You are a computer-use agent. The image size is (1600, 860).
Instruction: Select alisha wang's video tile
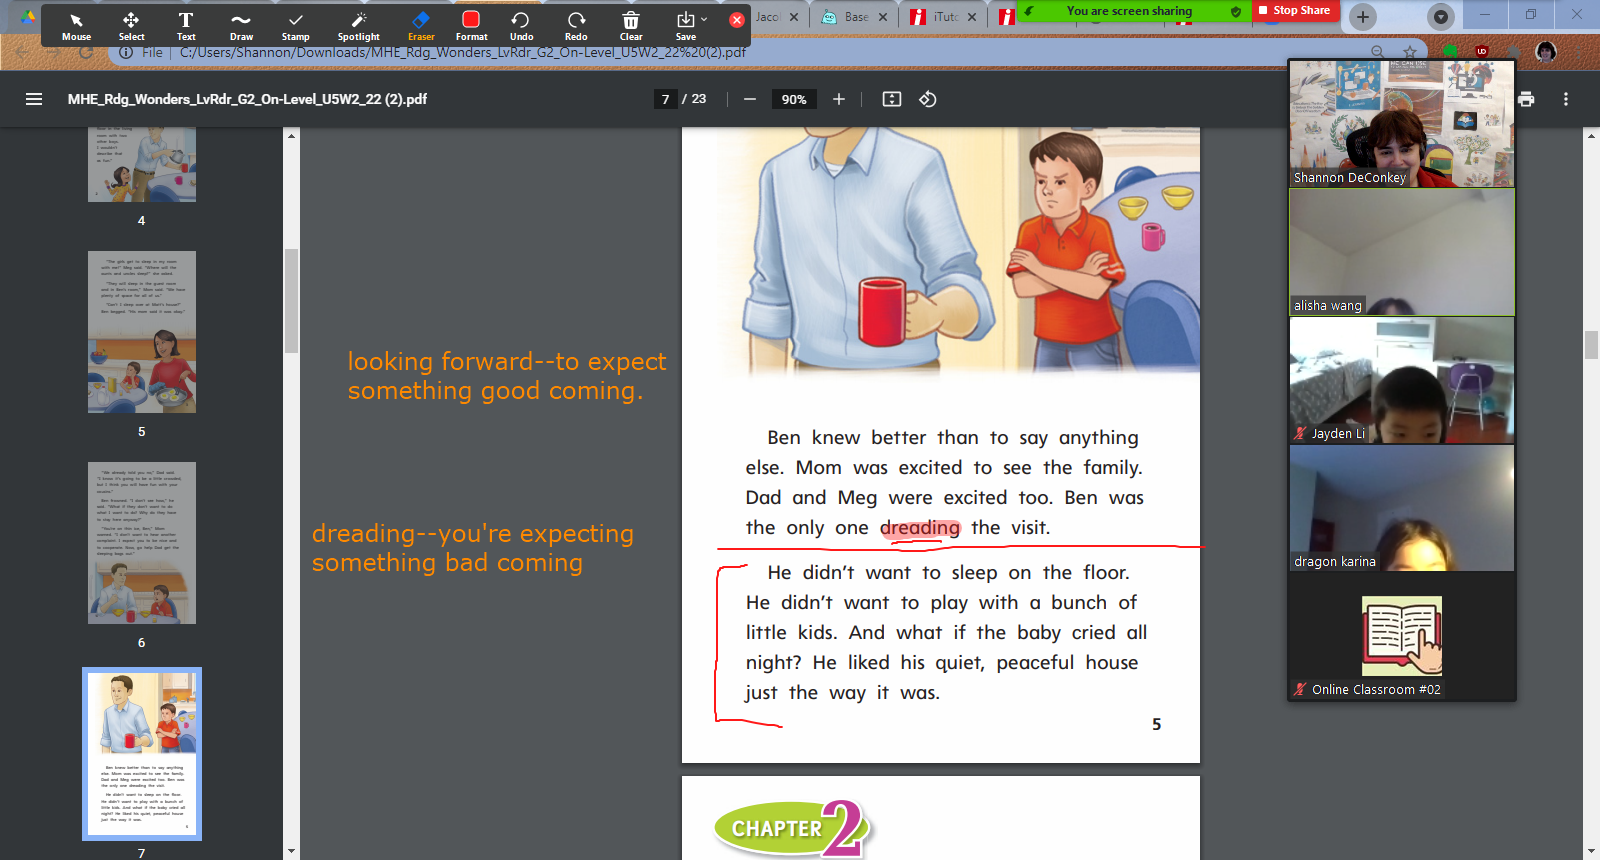pos(1402,252)
